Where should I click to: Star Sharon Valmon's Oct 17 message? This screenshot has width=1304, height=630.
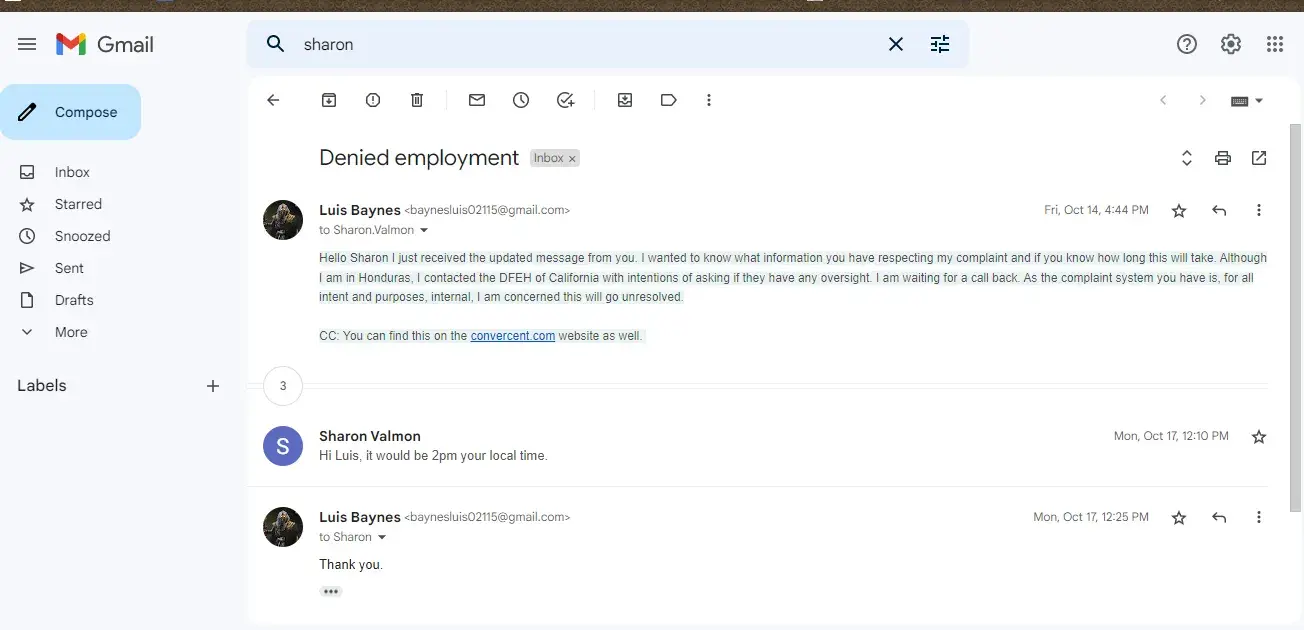pos(1259,436)
